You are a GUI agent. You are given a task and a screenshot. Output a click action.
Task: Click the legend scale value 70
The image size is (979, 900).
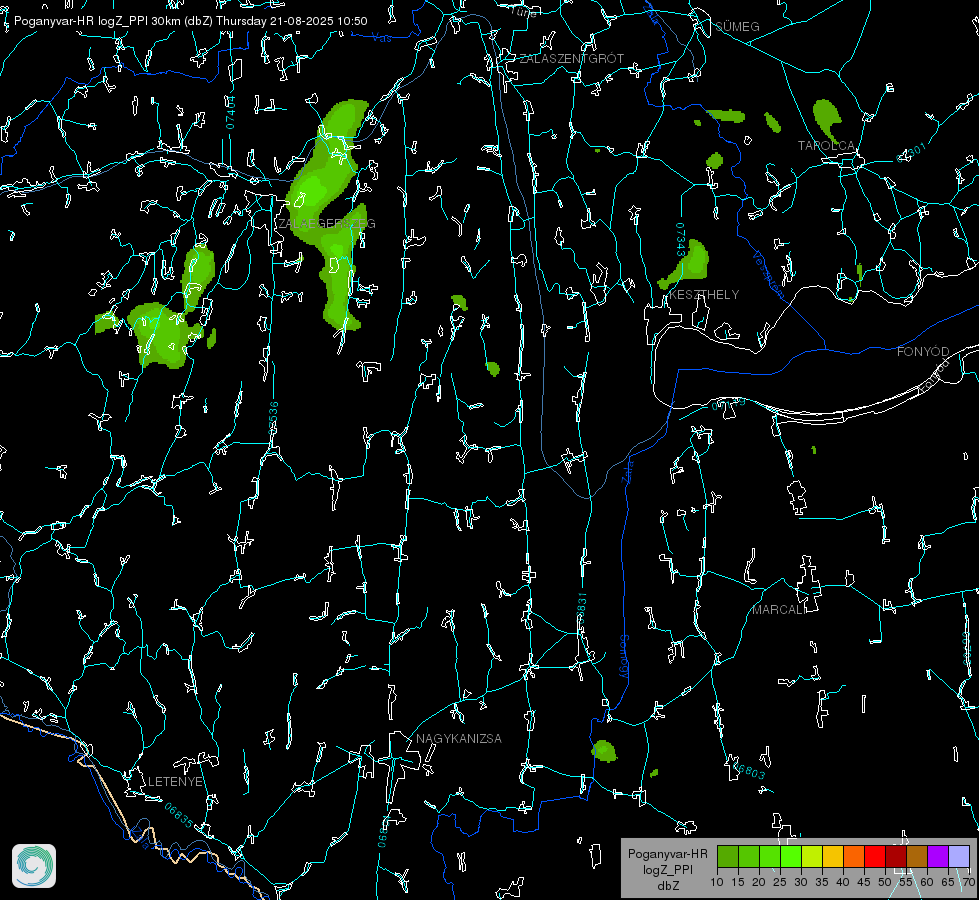(969, 882)
